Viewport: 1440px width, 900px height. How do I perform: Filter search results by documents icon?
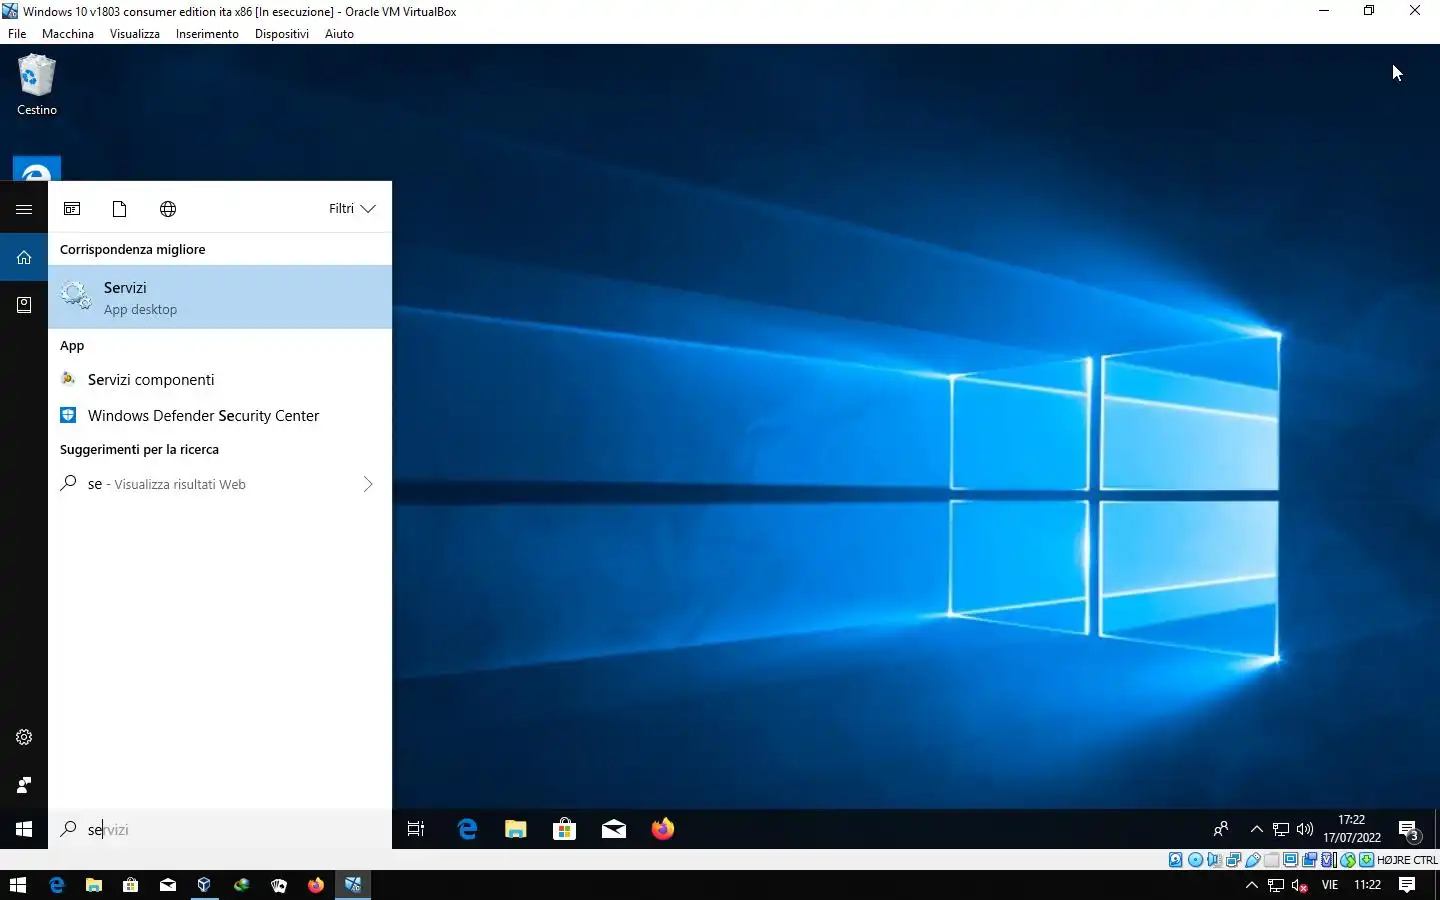pyautogui.click(x=120, y=209)
